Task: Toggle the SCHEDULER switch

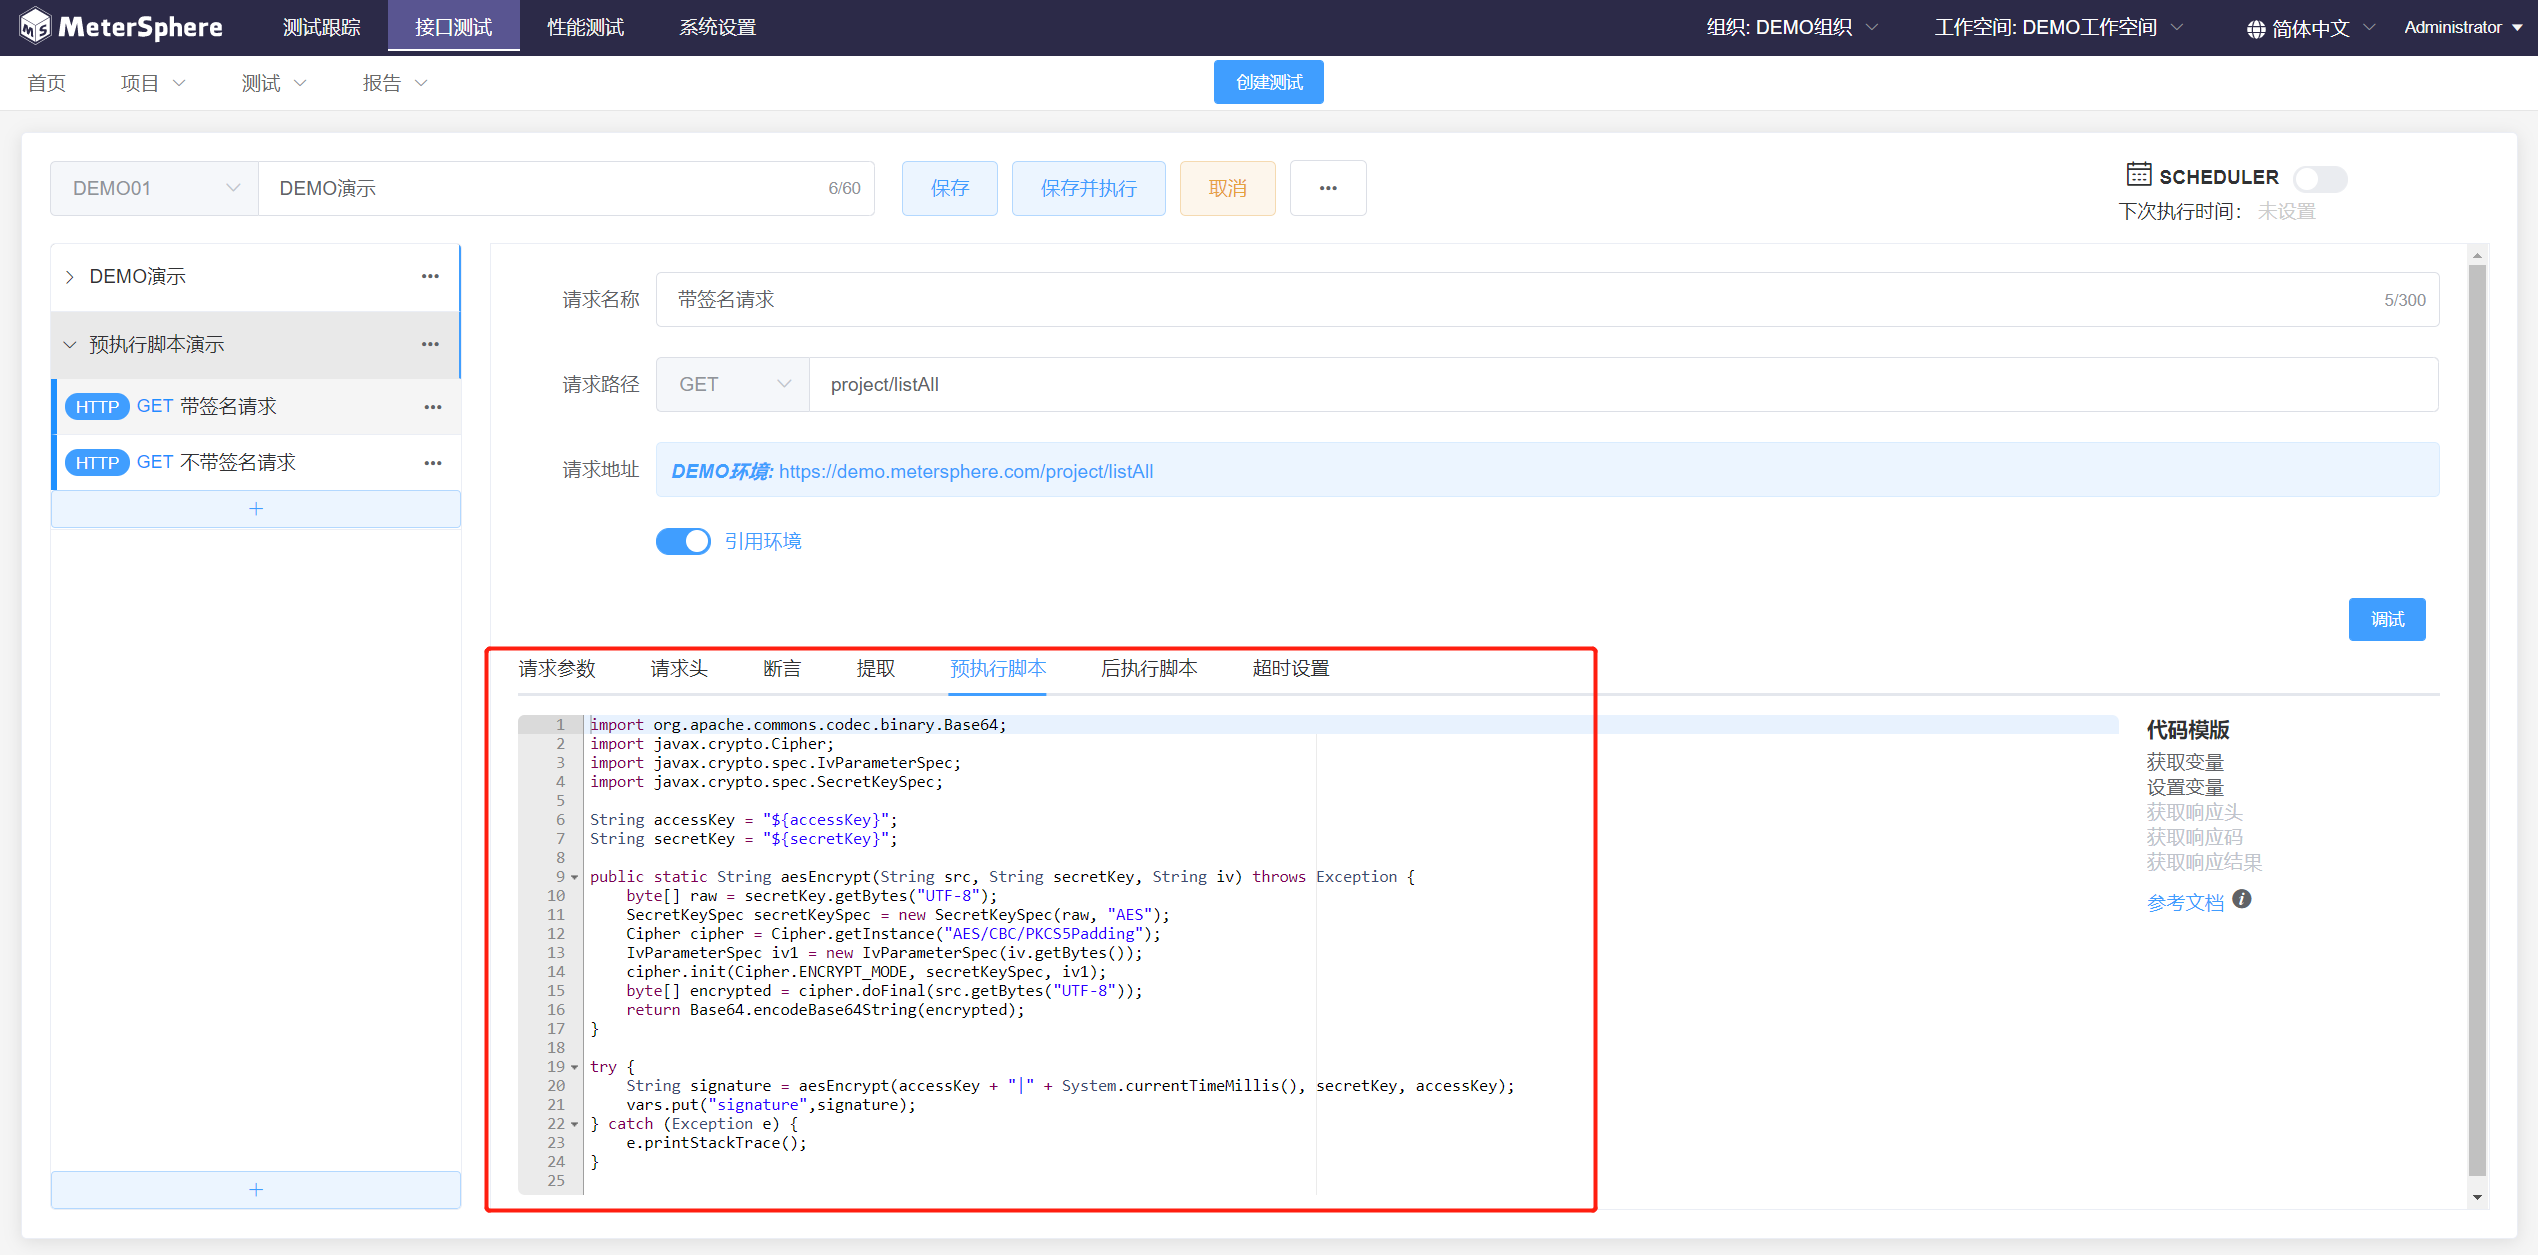Action: (x=2320, y=179)
